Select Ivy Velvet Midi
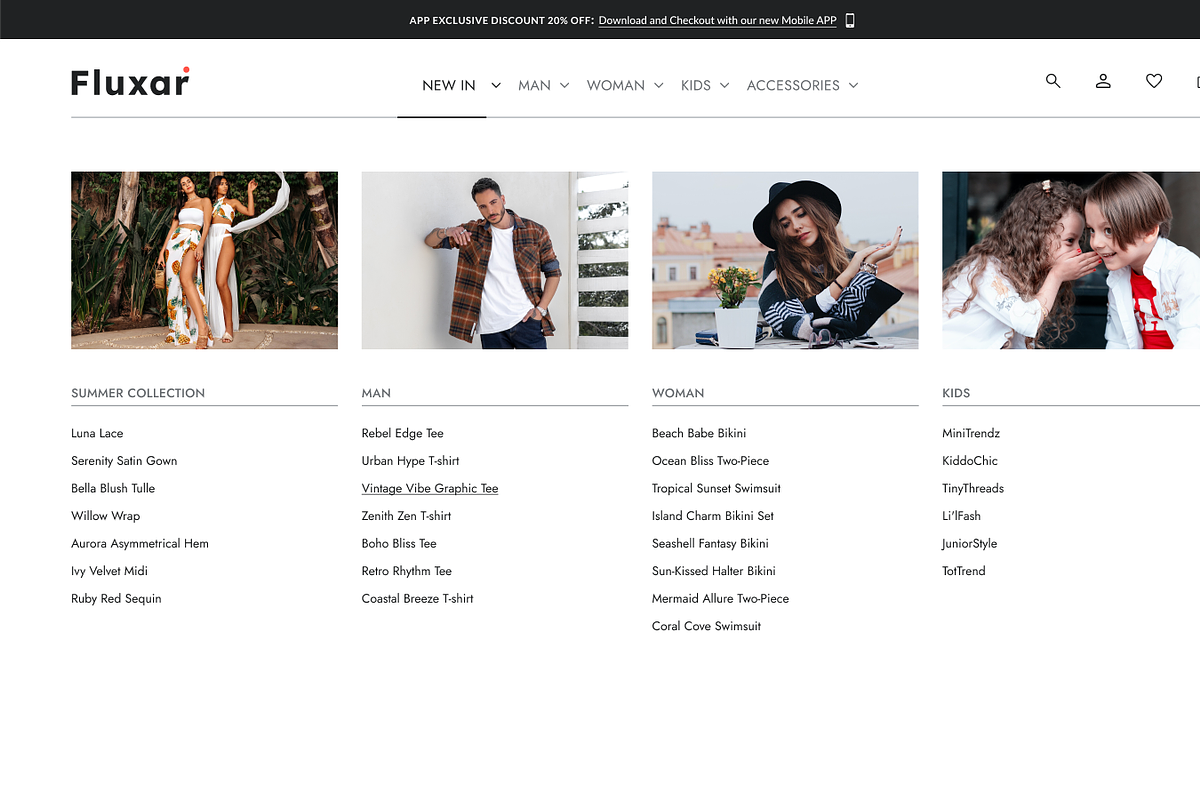The height and width of the screenshot is (800, 1200). click(109, 571)
